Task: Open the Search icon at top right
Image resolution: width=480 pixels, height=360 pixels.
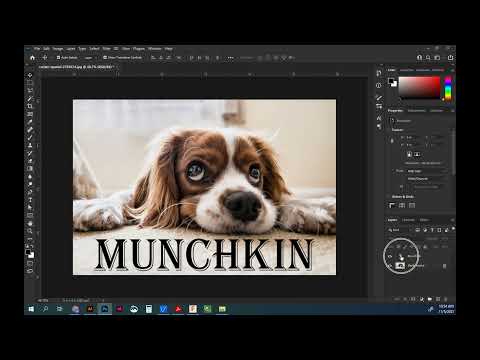Action: click(428, 58)
